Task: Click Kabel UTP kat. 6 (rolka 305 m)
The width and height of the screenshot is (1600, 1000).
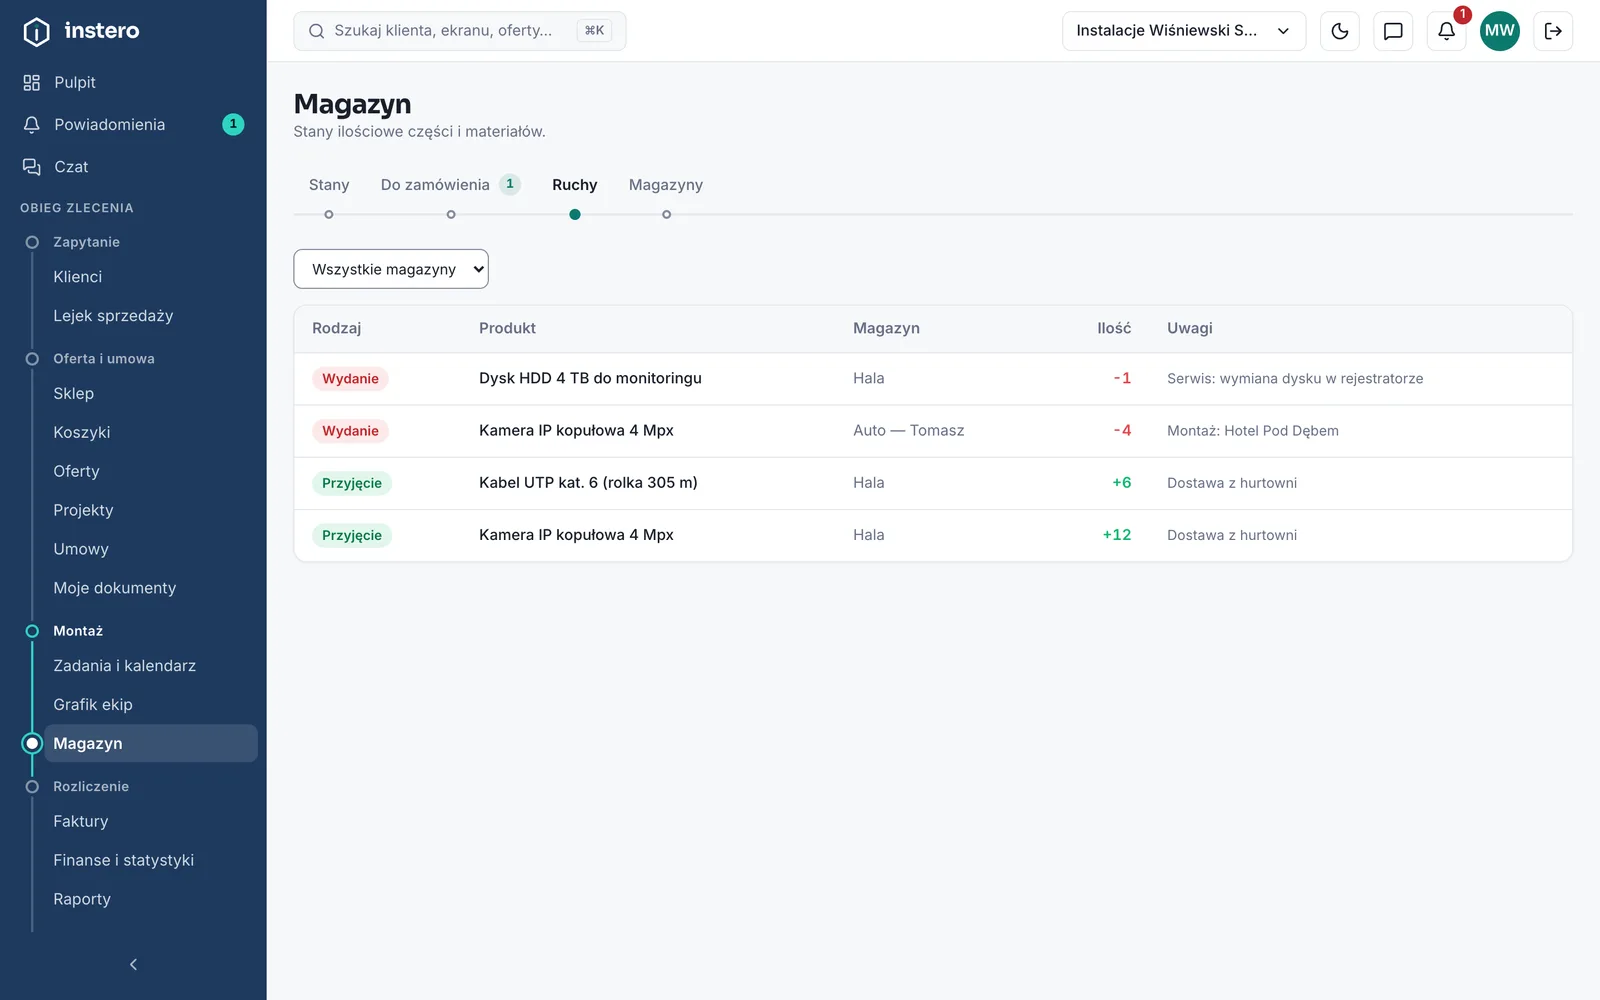Action: (588, 483)
